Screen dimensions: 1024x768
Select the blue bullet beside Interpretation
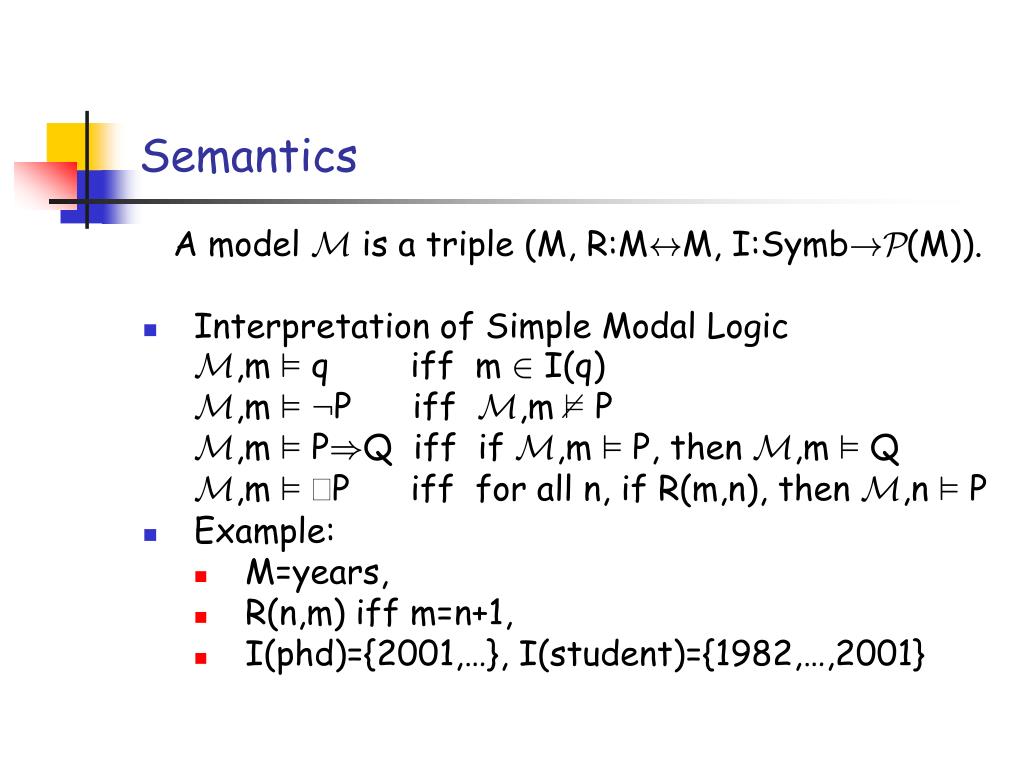(150, 330)
